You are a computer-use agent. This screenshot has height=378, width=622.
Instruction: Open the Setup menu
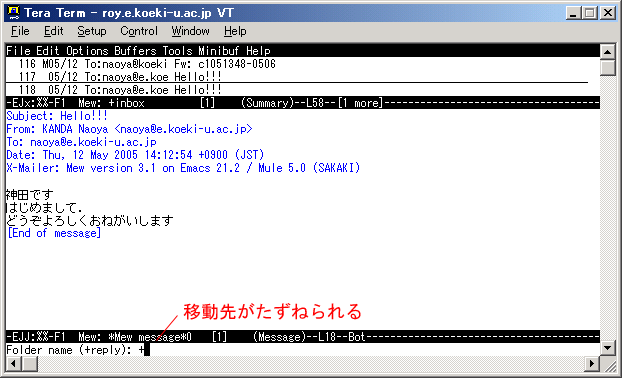coord(92,31)
